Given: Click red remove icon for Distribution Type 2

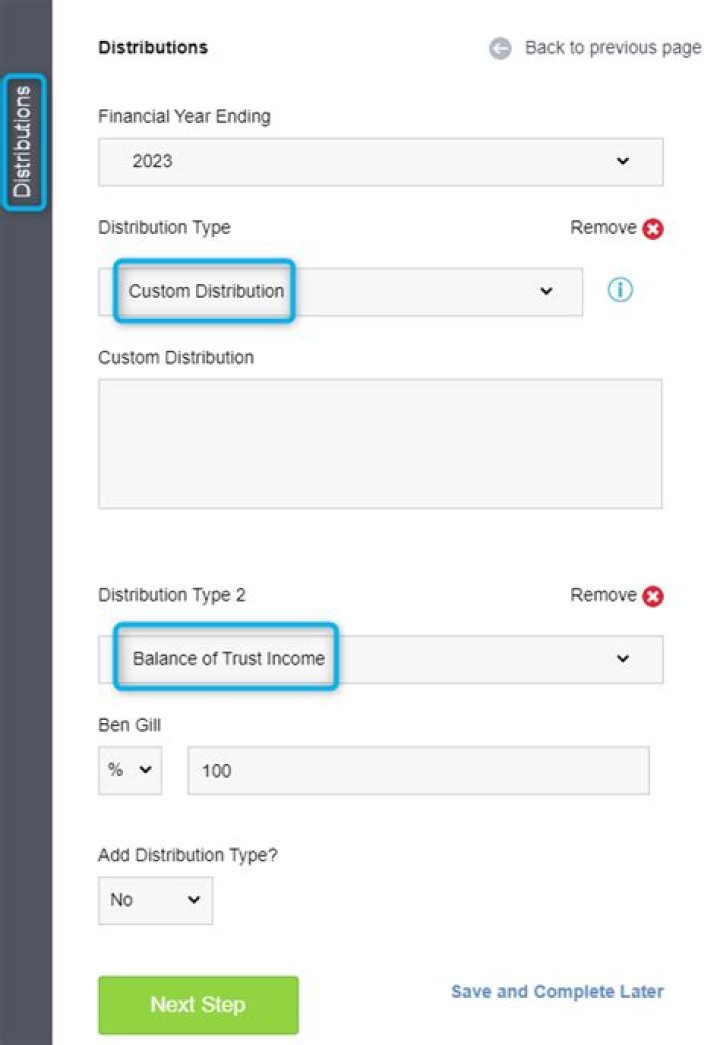Looking at the screenshot, I should coord(653,597).
